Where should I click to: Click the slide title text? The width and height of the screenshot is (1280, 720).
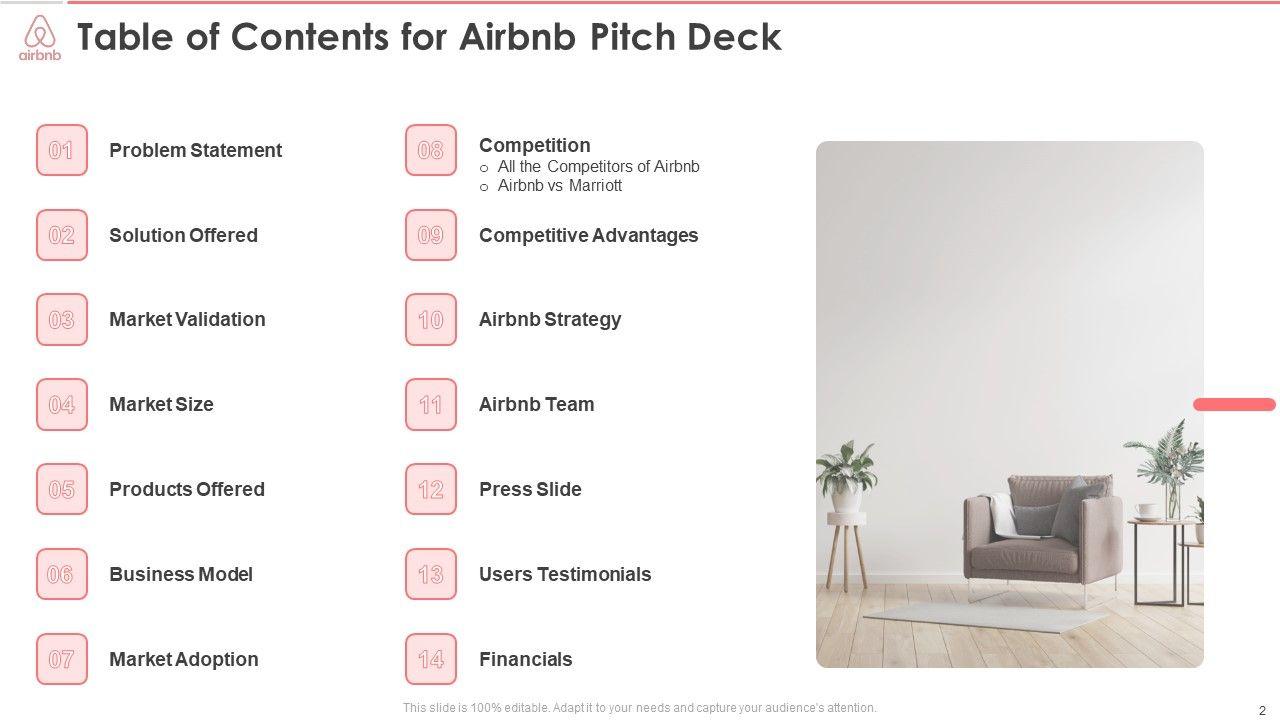point(429,37)
